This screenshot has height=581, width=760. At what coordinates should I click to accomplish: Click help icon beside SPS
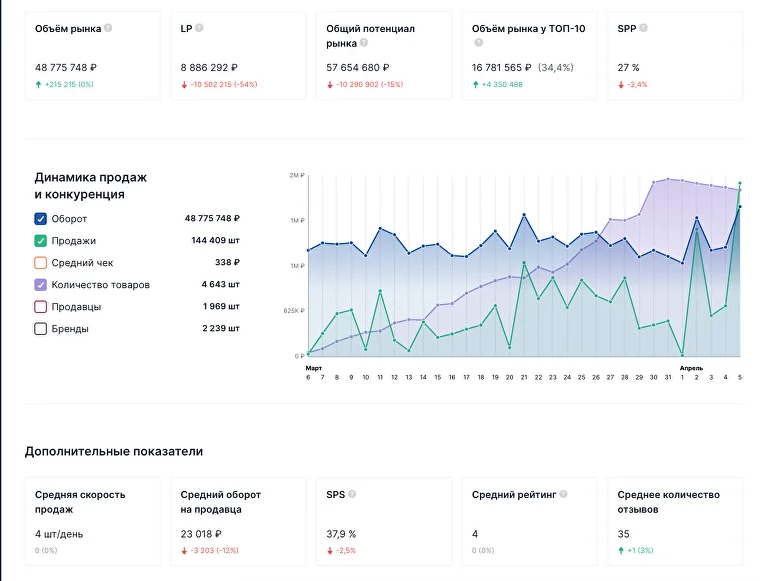352,494
